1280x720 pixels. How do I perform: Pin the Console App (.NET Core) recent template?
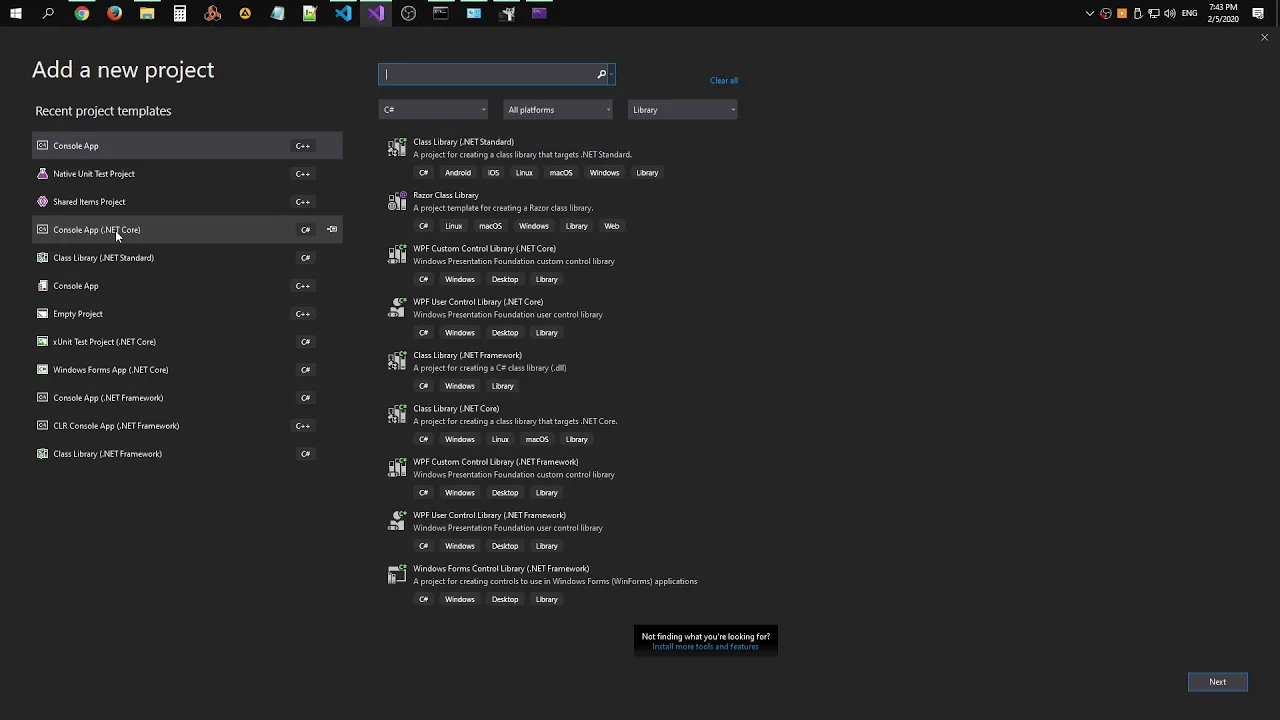[332, 229]
